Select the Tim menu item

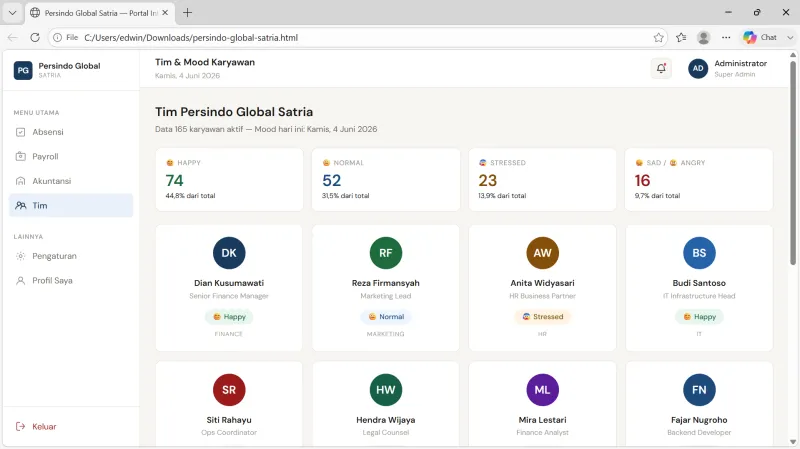(x=71, y=206)
